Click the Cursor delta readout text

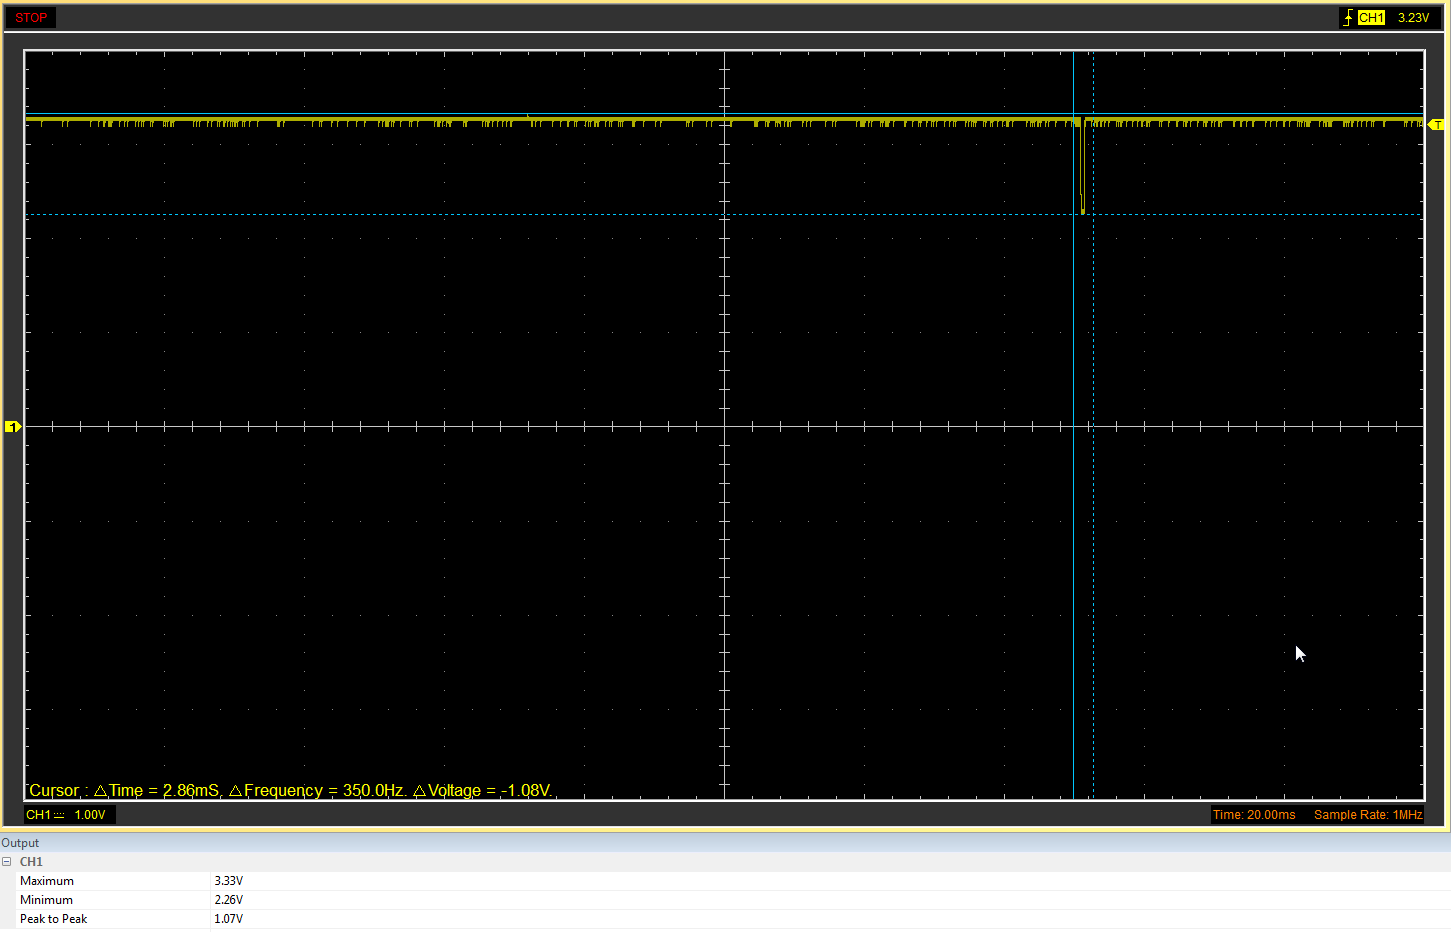(x=290, y=790)
